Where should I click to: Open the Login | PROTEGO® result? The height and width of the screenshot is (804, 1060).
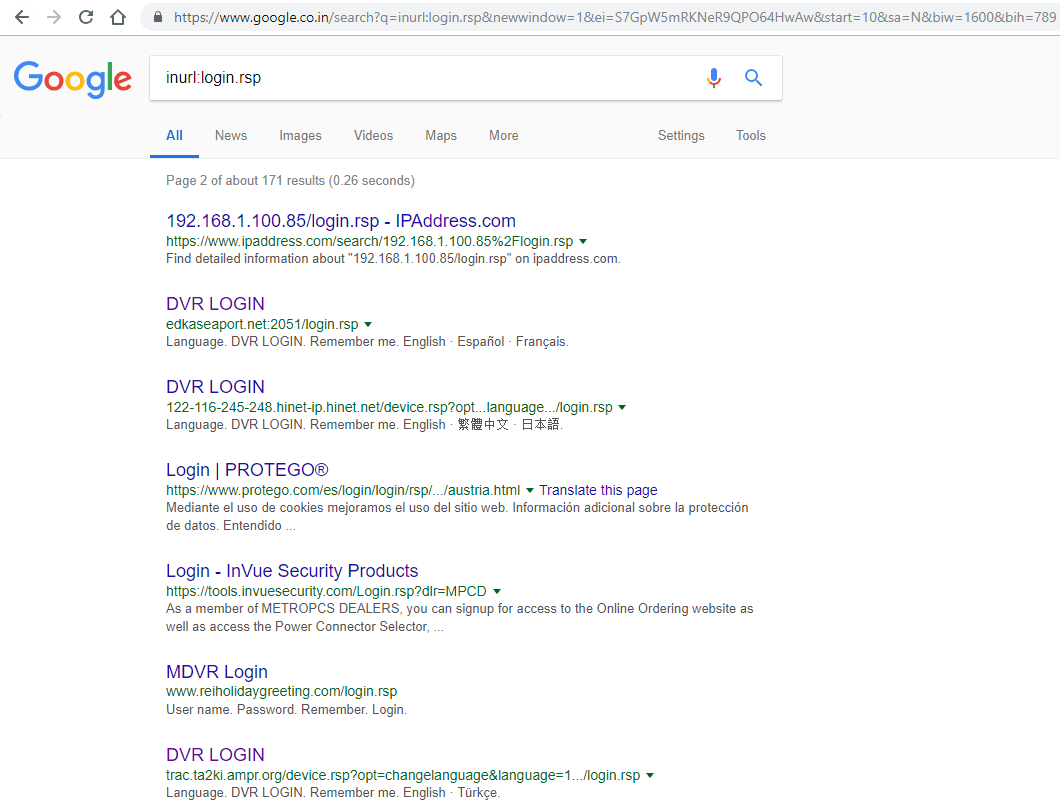tap(247, 470)
